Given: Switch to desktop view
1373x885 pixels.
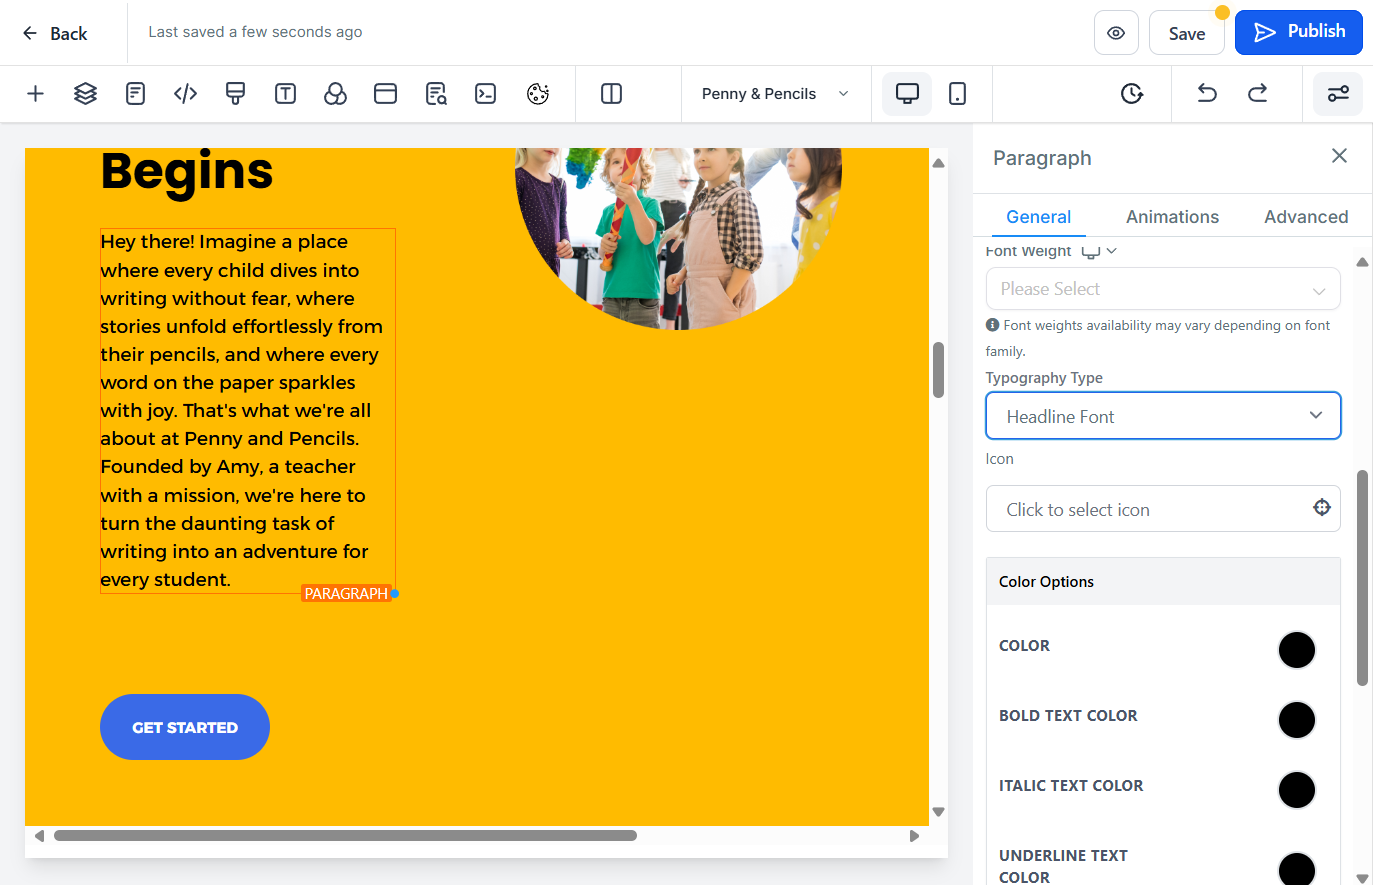Looking at the screenshot, I should [907, 94].
